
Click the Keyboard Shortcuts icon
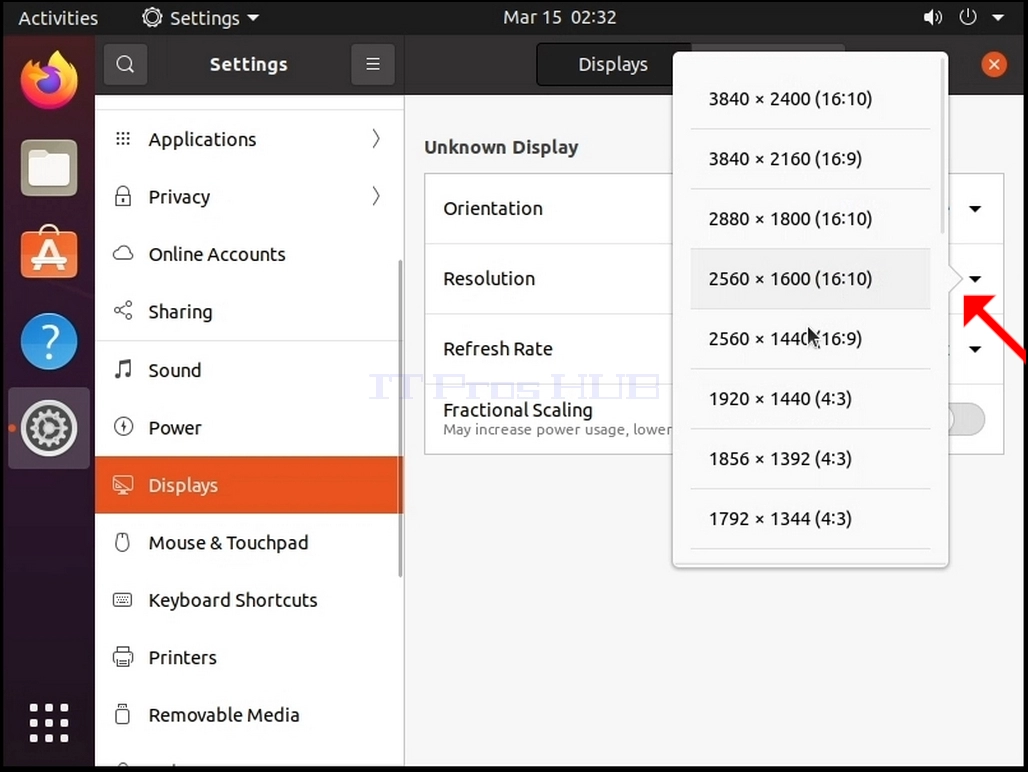[x=123, y=600]
